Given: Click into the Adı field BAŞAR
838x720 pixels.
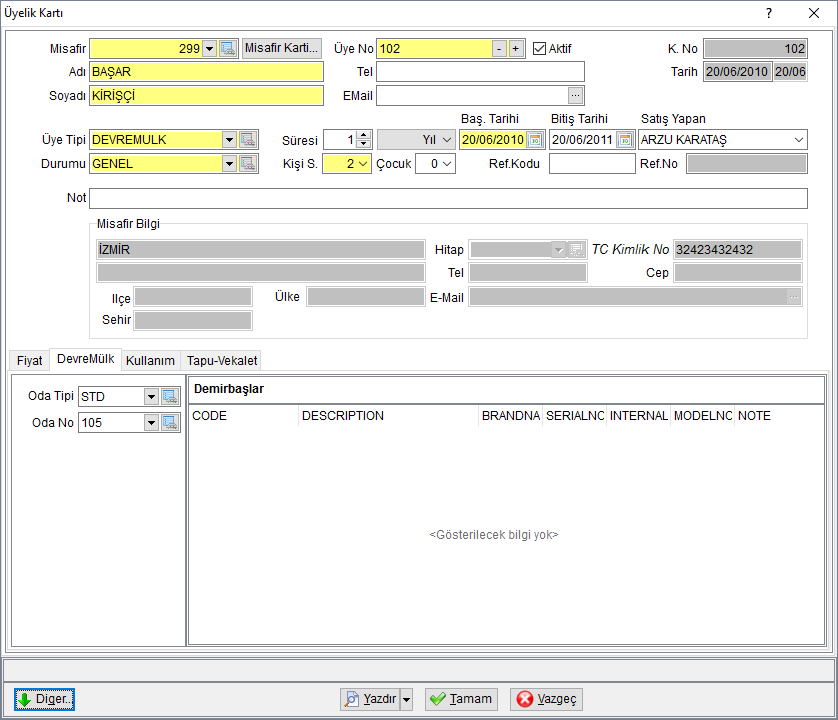Looking at the screenshot, I should 206,72.
